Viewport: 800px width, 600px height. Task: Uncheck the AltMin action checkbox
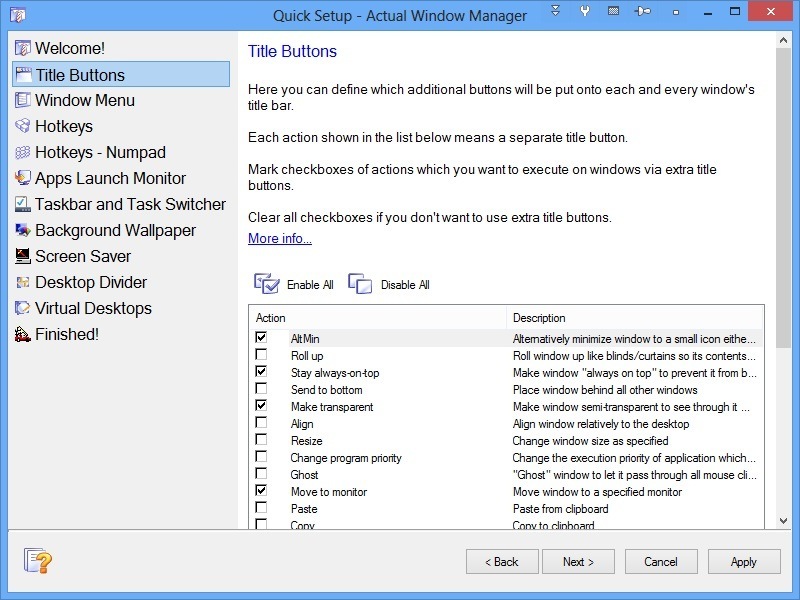pyautogui.click(x=262, y=339)
